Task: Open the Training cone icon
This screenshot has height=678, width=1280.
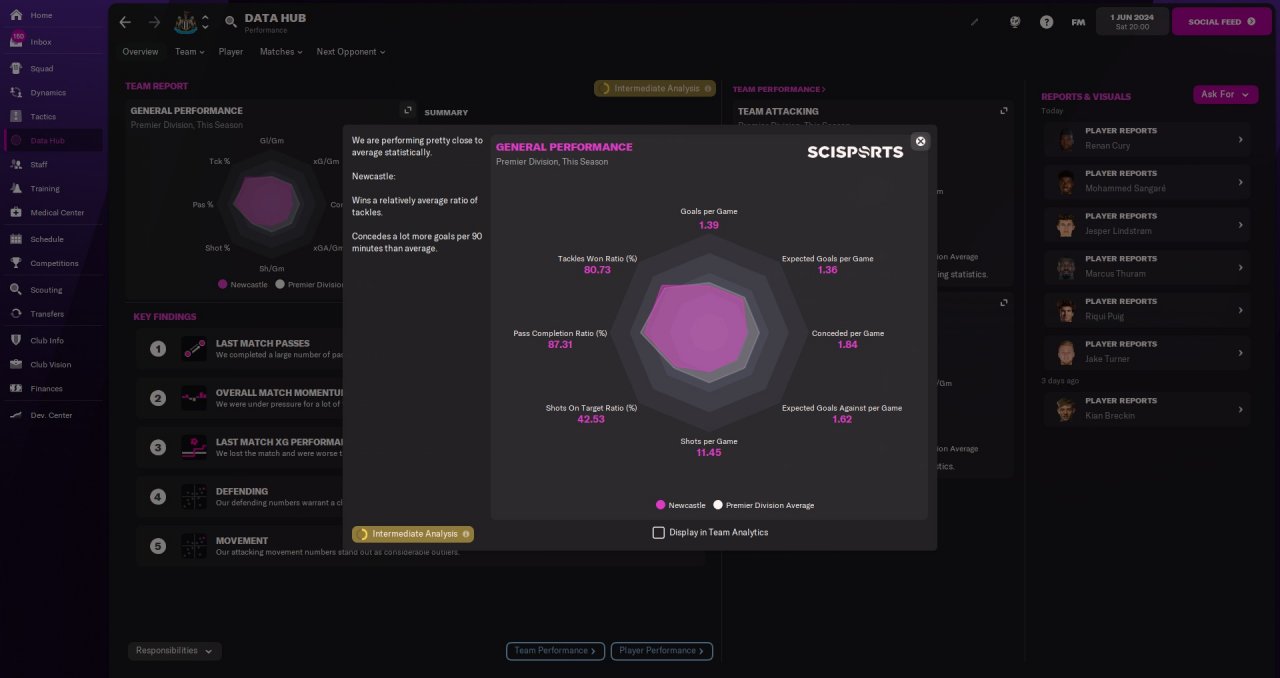Action: 16,188
